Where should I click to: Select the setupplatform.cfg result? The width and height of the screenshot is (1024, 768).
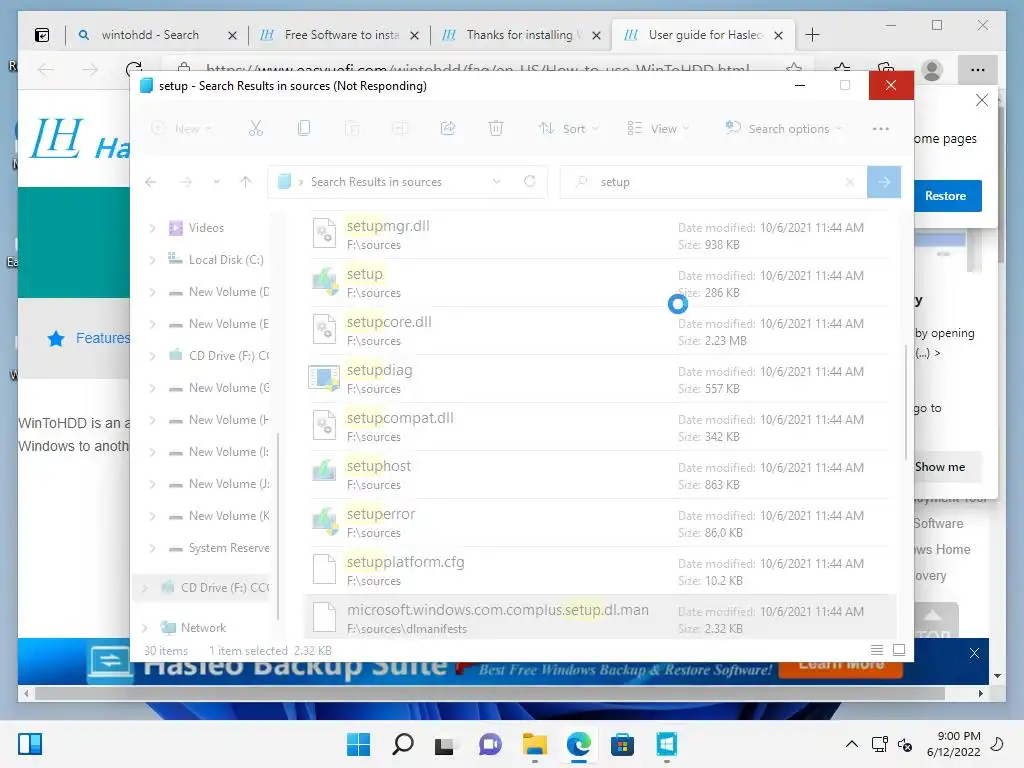pyautogui.click(x=600, y=571)
